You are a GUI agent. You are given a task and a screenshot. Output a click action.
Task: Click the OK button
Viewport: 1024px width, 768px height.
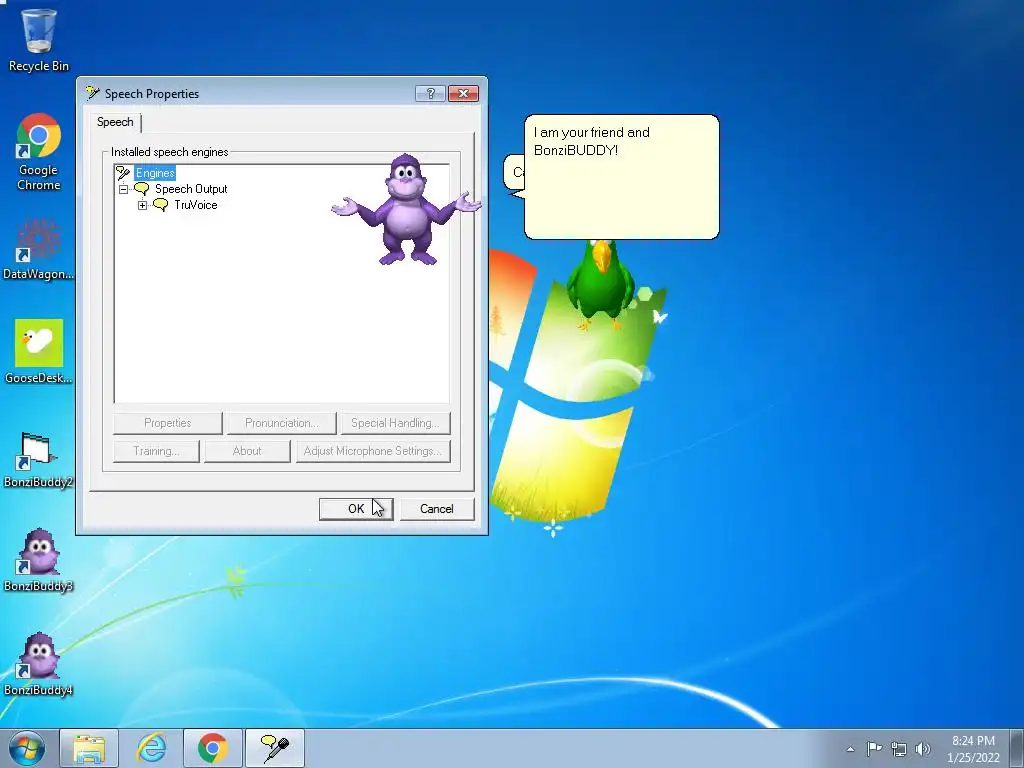coord(356,509)
